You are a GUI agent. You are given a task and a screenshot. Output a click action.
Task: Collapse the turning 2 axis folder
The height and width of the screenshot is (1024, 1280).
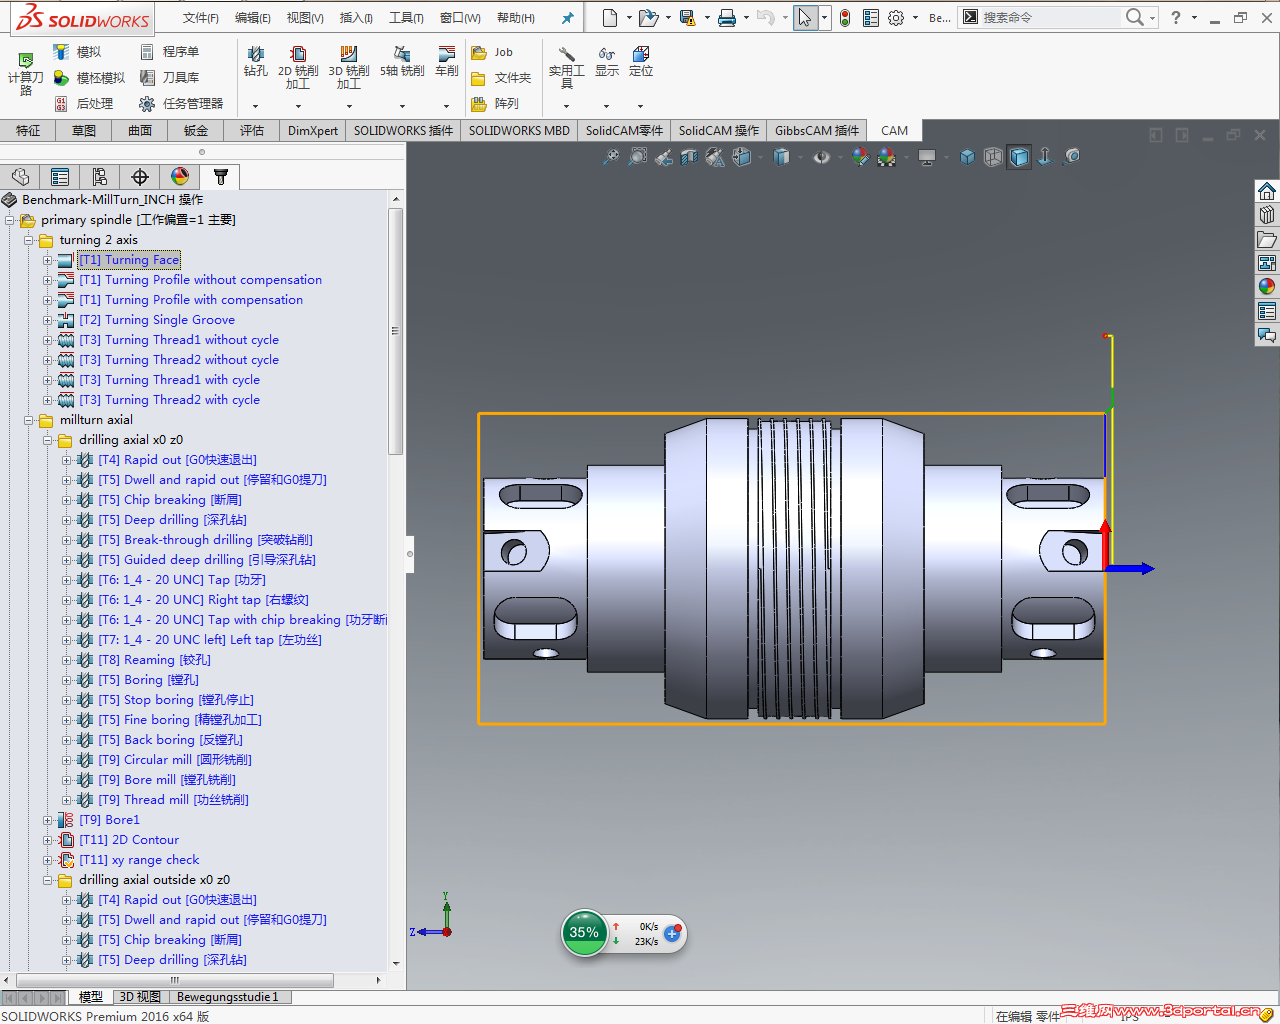point(29,240)
